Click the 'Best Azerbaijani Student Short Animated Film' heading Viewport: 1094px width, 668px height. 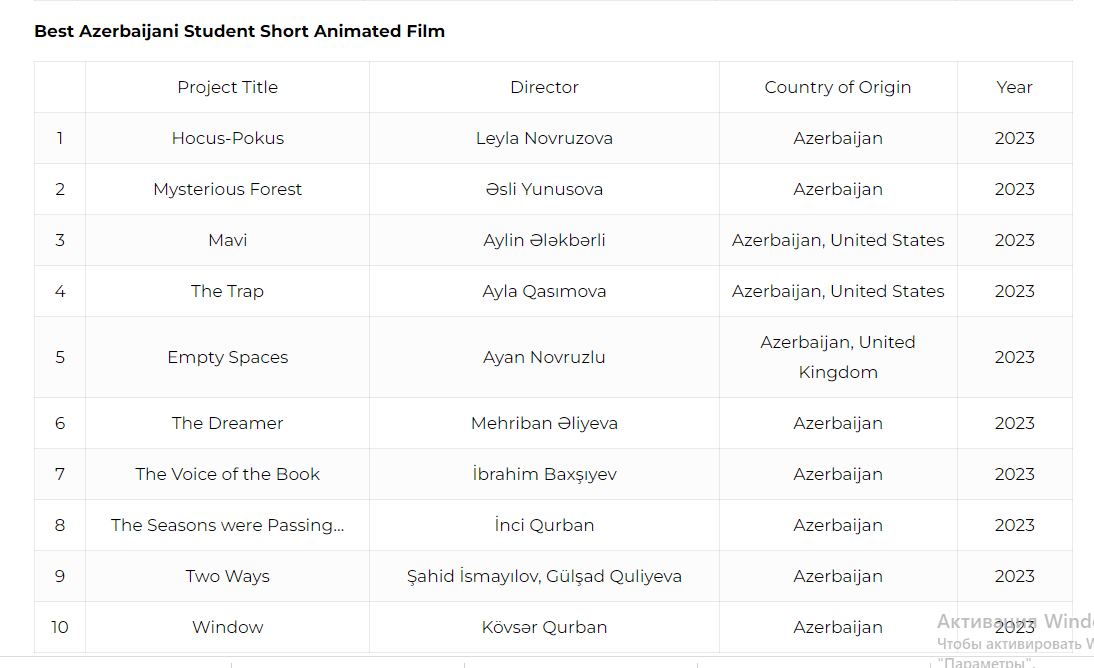click(x=239, y=31)
